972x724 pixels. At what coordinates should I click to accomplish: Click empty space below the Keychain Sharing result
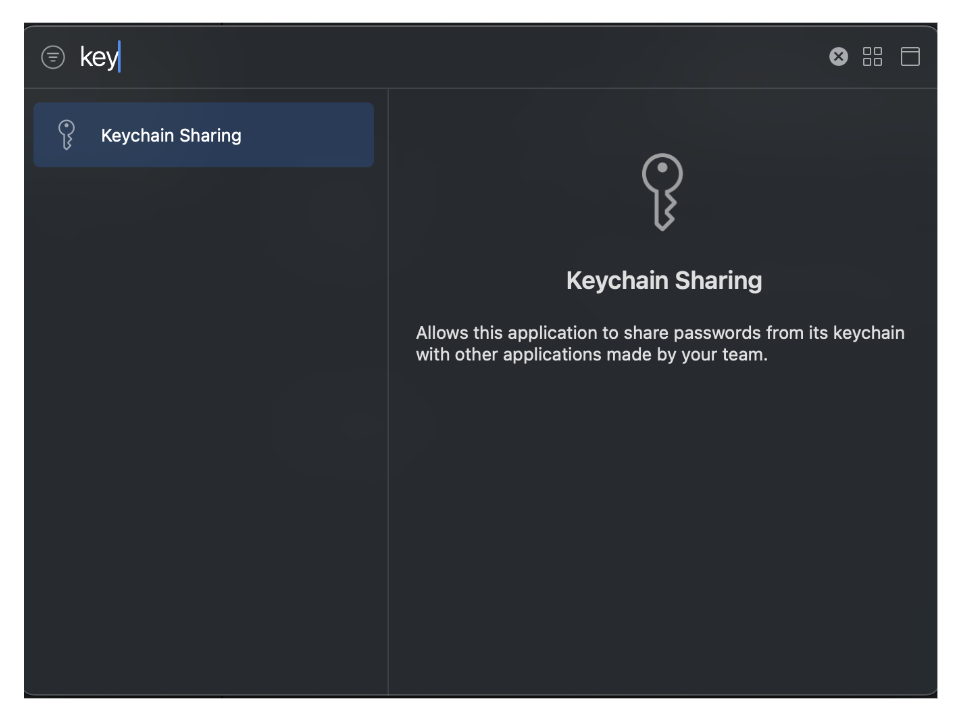[x=203, y=400]
